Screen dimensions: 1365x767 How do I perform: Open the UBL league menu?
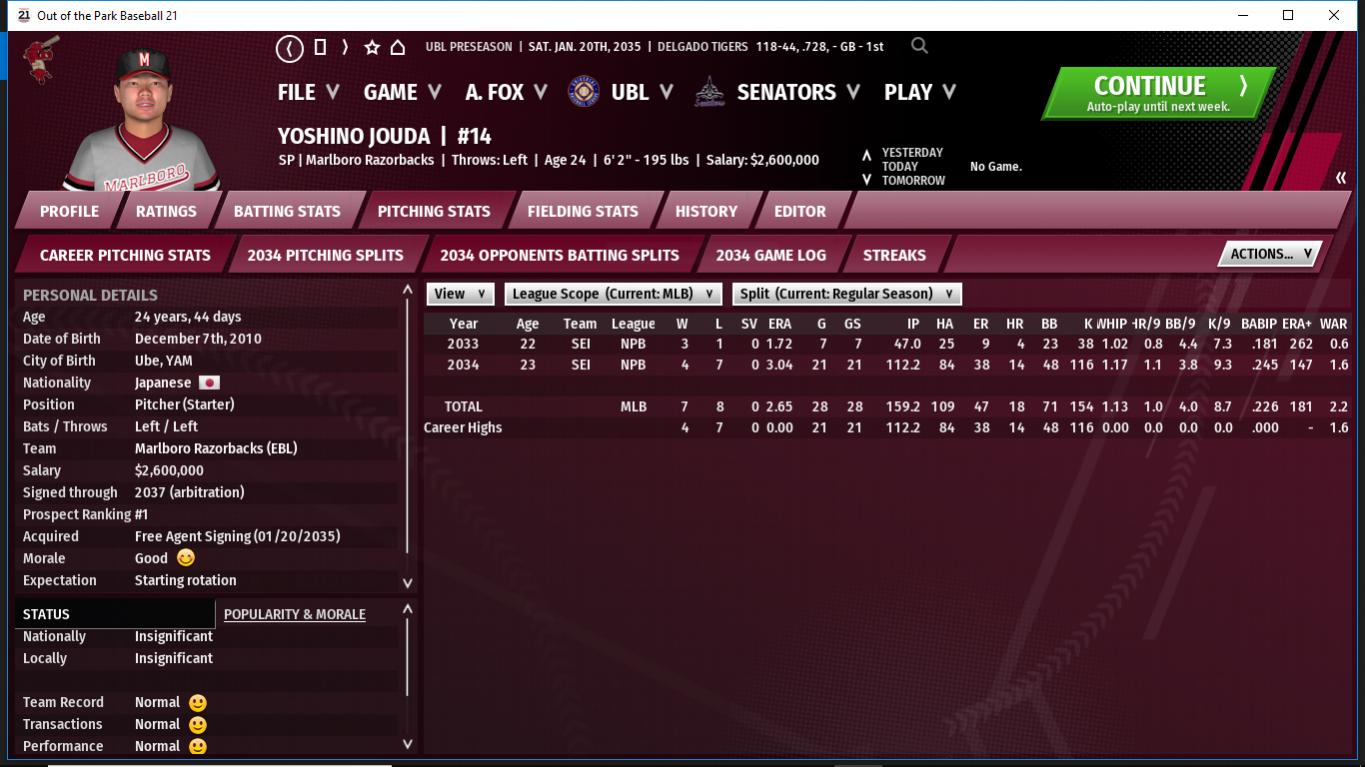pos(642,92)
